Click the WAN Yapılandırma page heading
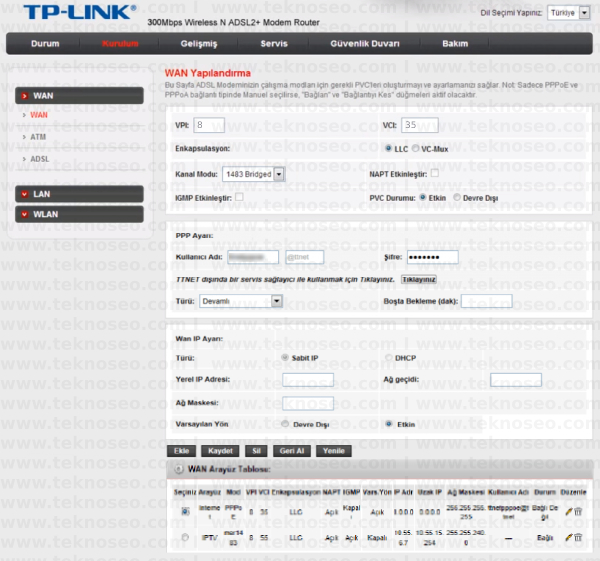This screenshot has height=561, width=600. click(x=208, y=73)
